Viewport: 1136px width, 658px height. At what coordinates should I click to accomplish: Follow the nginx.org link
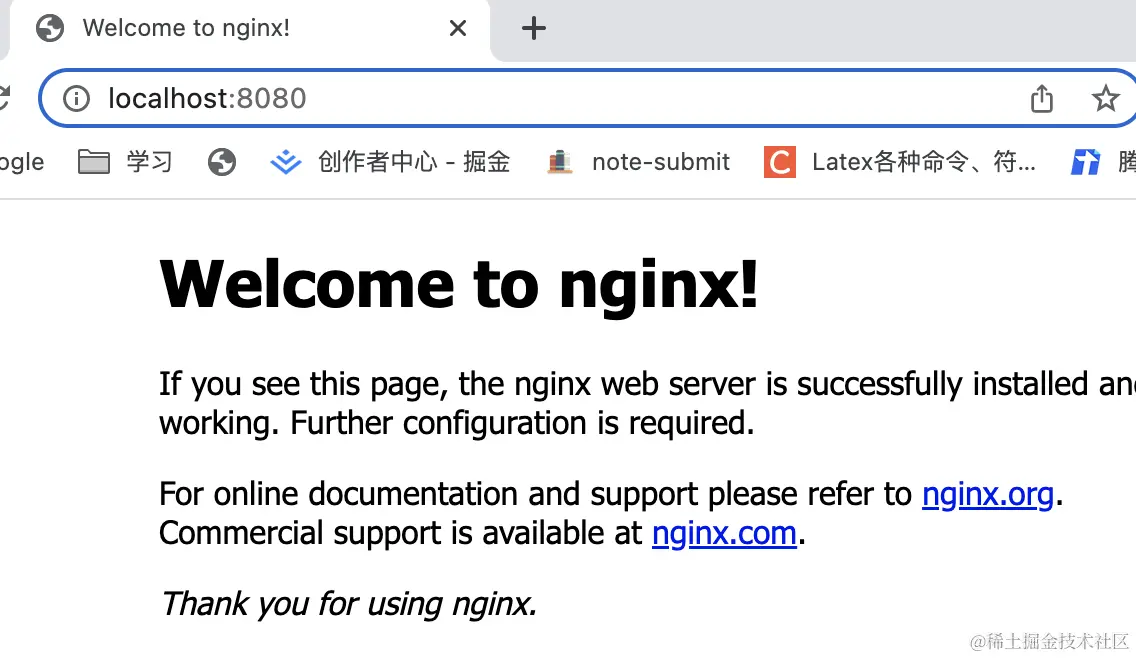click(x=987, y=494)
